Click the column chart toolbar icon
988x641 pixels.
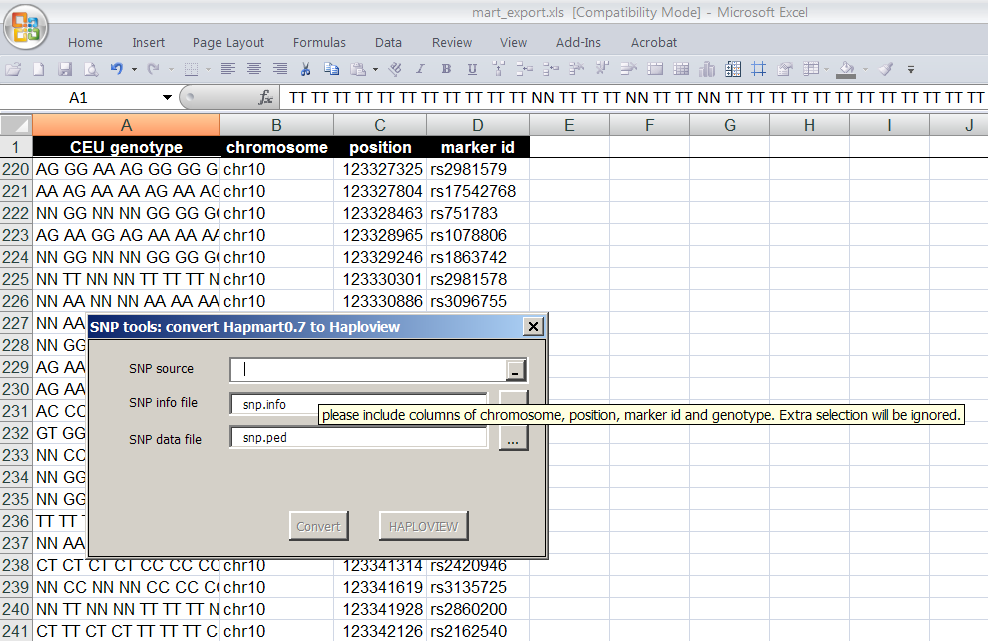707,69
